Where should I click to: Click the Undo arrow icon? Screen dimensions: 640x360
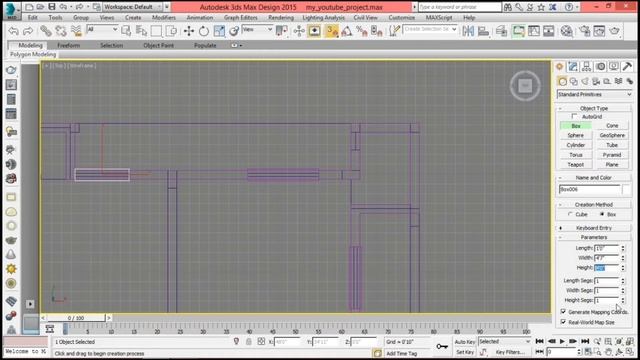13,31
